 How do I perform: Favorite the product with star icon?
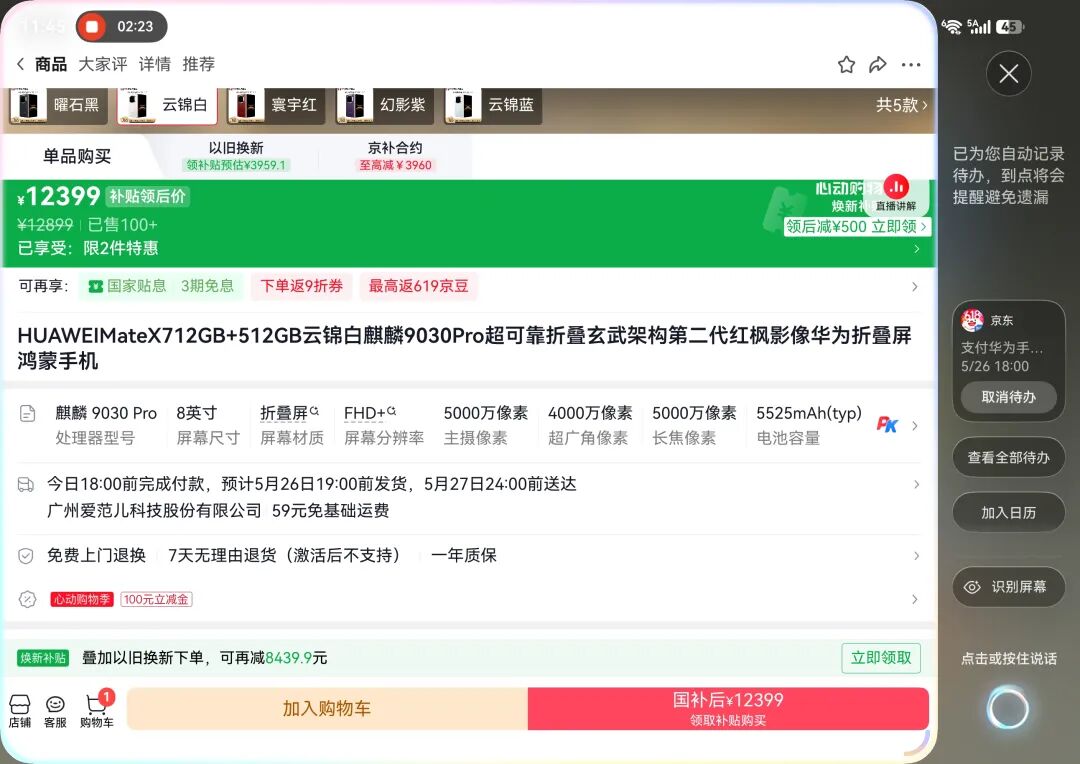[x=847, y=65]
